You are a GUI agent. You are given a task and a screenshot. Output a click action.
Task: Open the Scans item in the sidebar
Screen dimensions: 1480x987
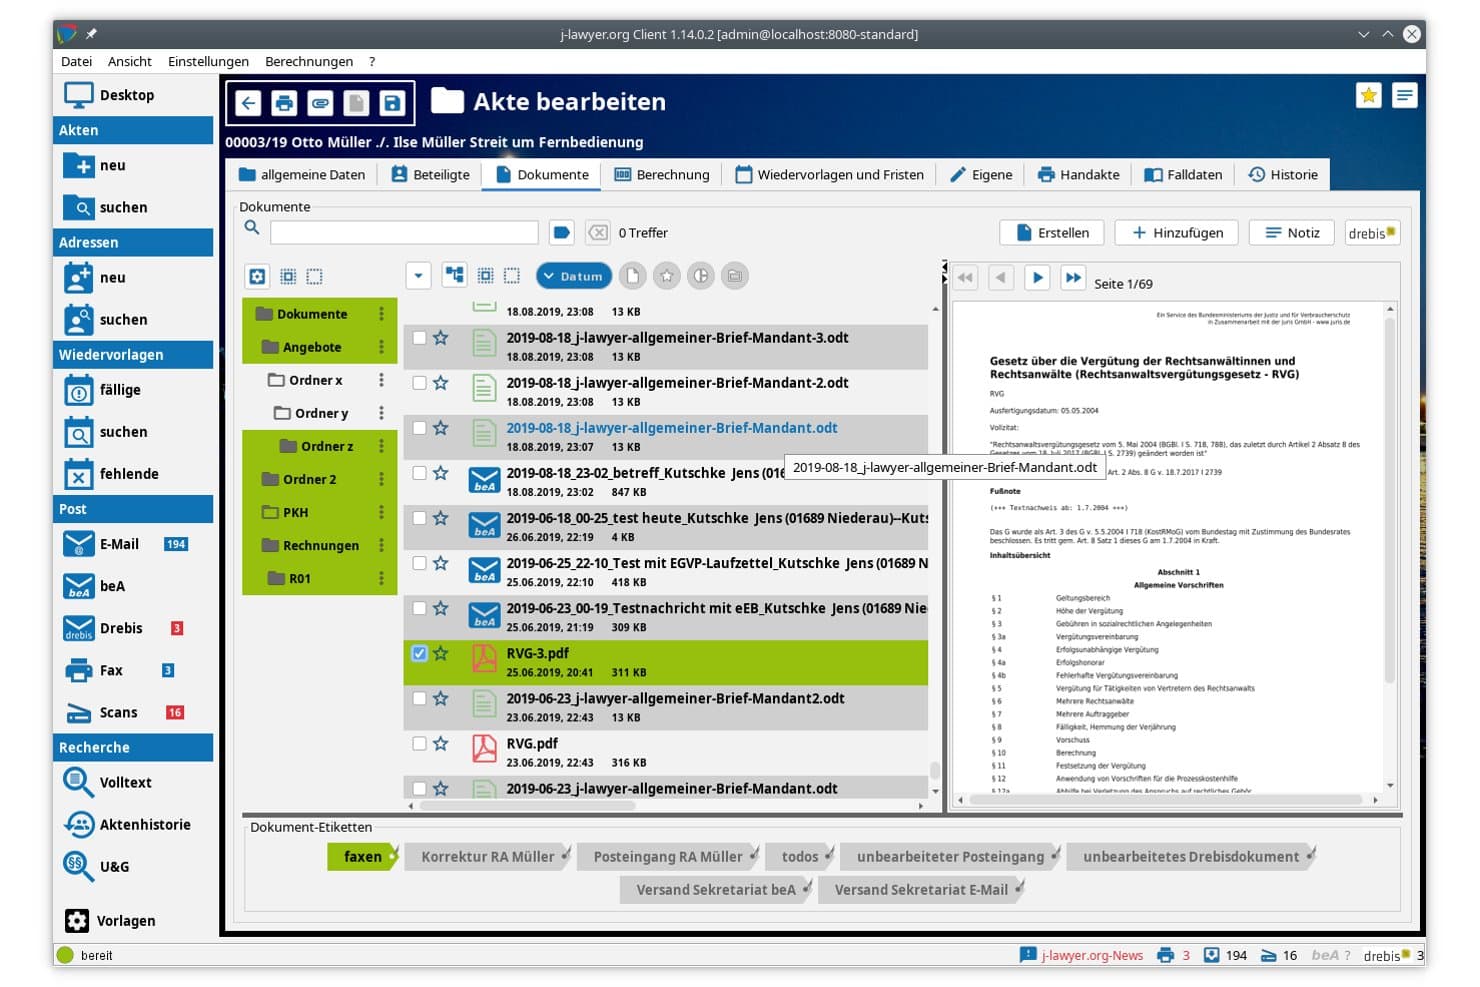click(118, 712)
